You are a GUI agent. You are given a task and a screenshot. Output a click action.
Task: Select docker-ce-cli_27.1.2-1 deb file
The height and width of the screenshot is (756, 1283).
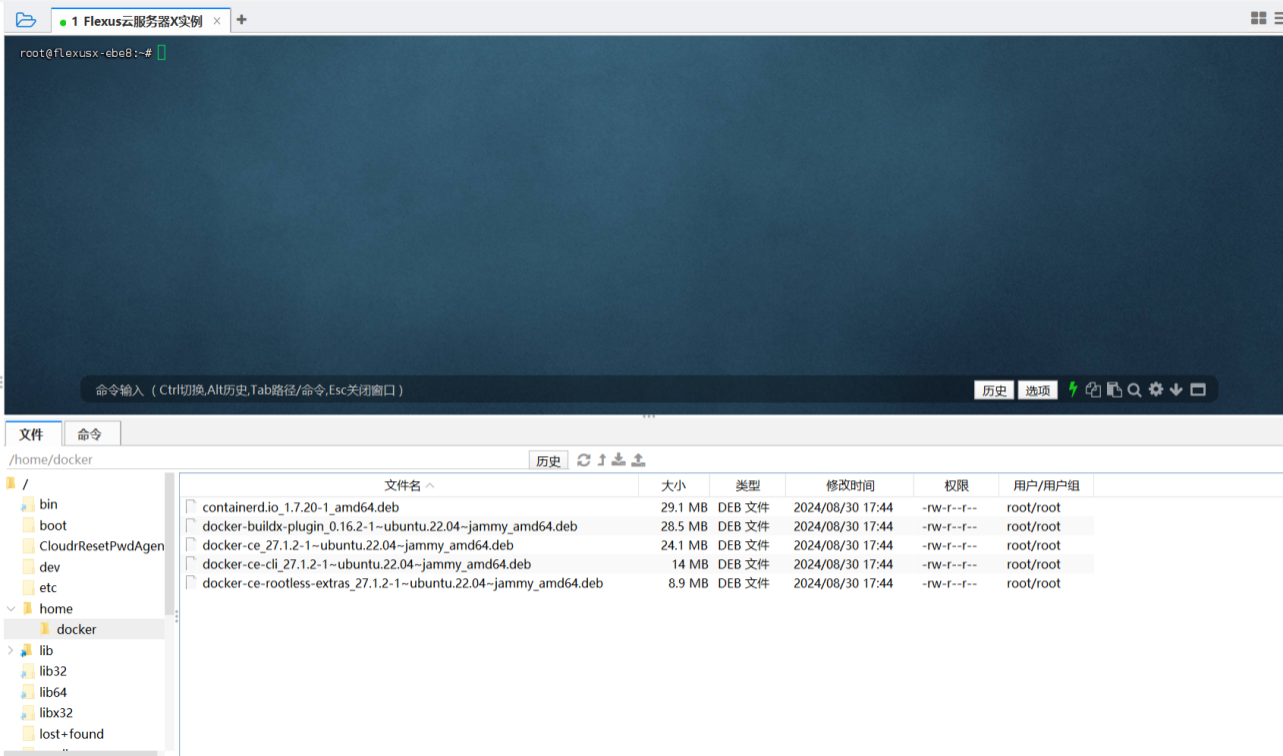366,564
